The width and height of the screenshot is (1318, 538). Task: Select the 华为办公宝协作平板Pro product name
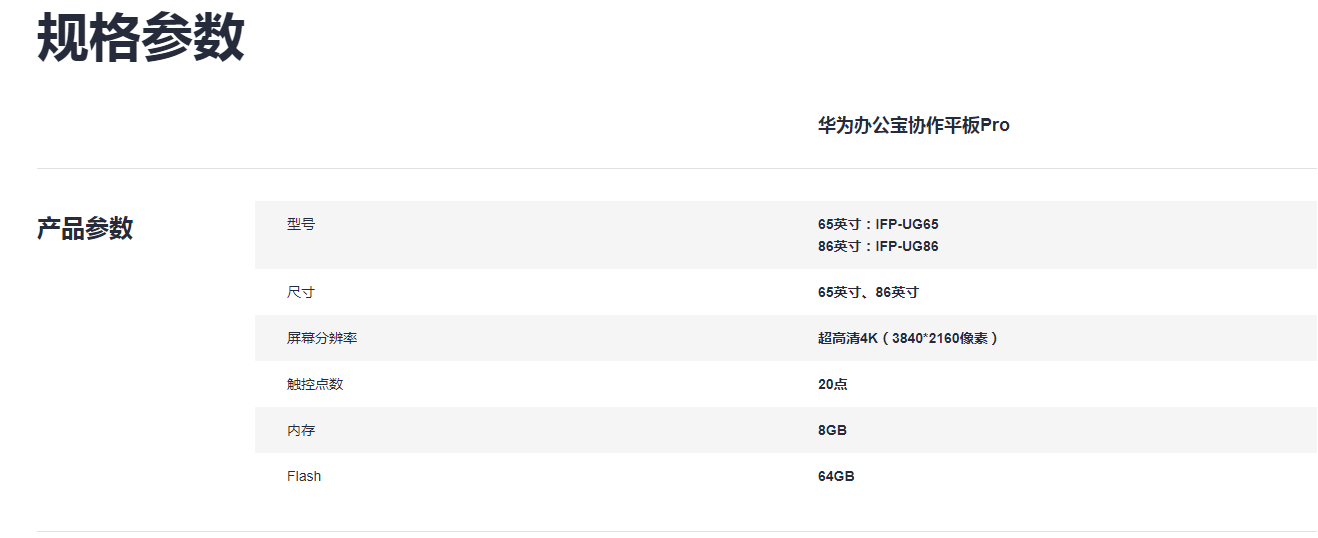[x=914, y=126]
